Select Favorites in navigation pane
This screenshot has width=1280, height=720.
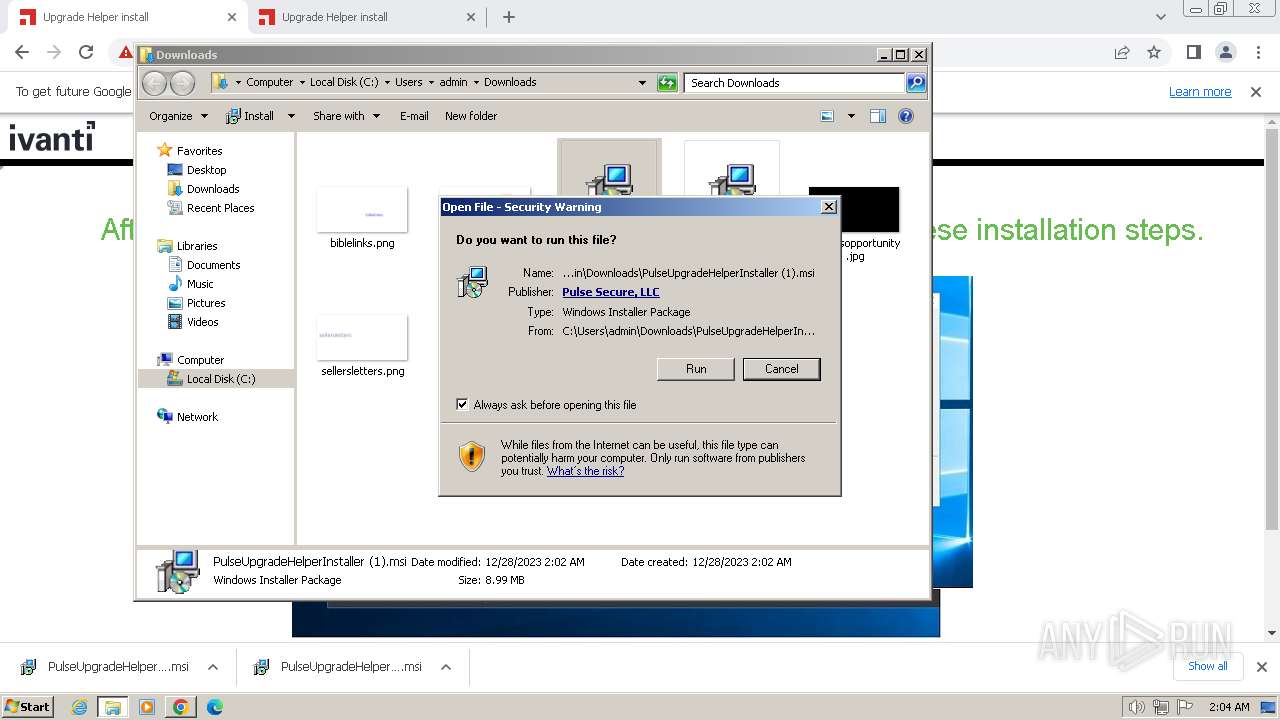(199, 151)
